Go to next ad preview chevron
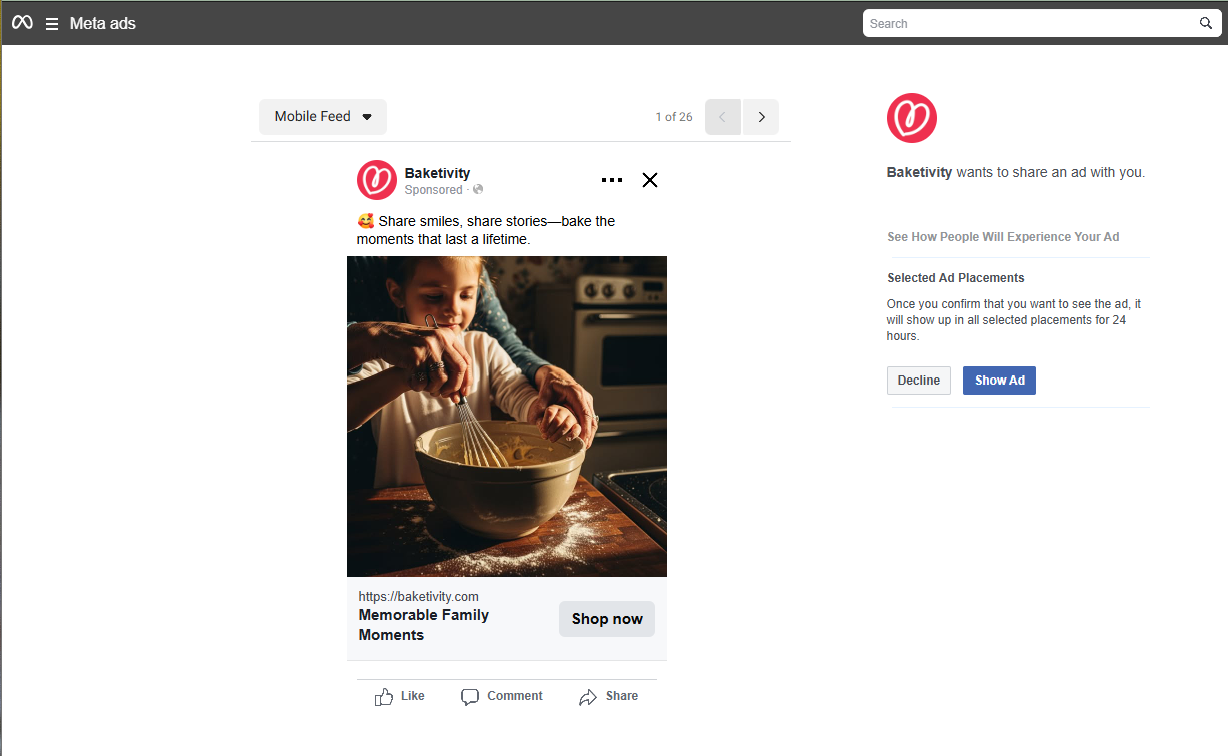This screenshot has height=756, width=1228. pyautogui.click(x=761, y=117)
